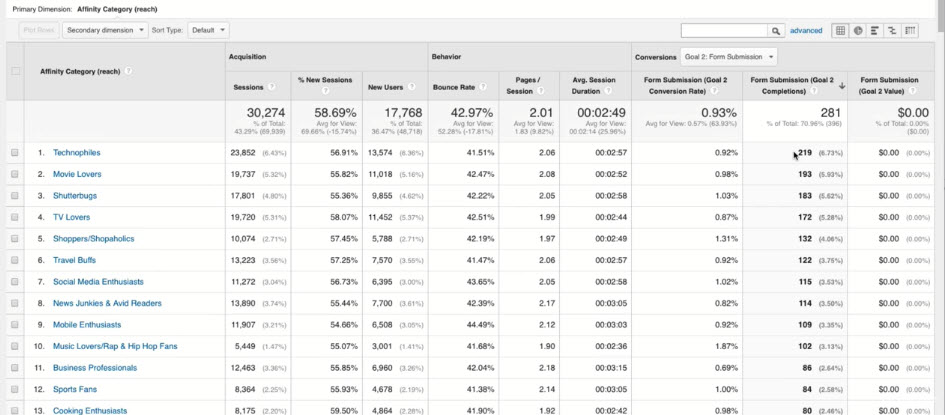The height and width of the screenshot is (415, 945).
Task: Click the Travel Buffs category link
Action: (x=75, y=260)
